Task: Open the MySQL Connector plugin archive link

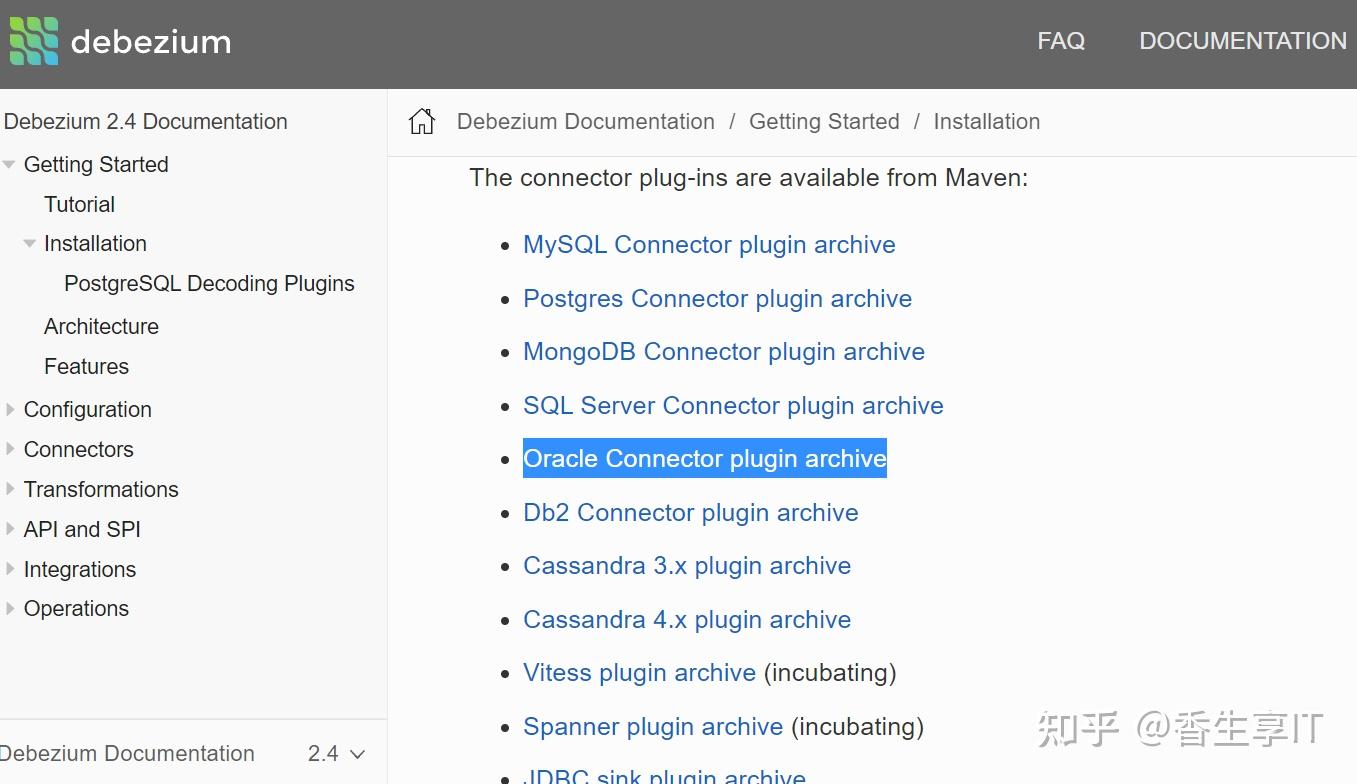Action: [709, 245]
